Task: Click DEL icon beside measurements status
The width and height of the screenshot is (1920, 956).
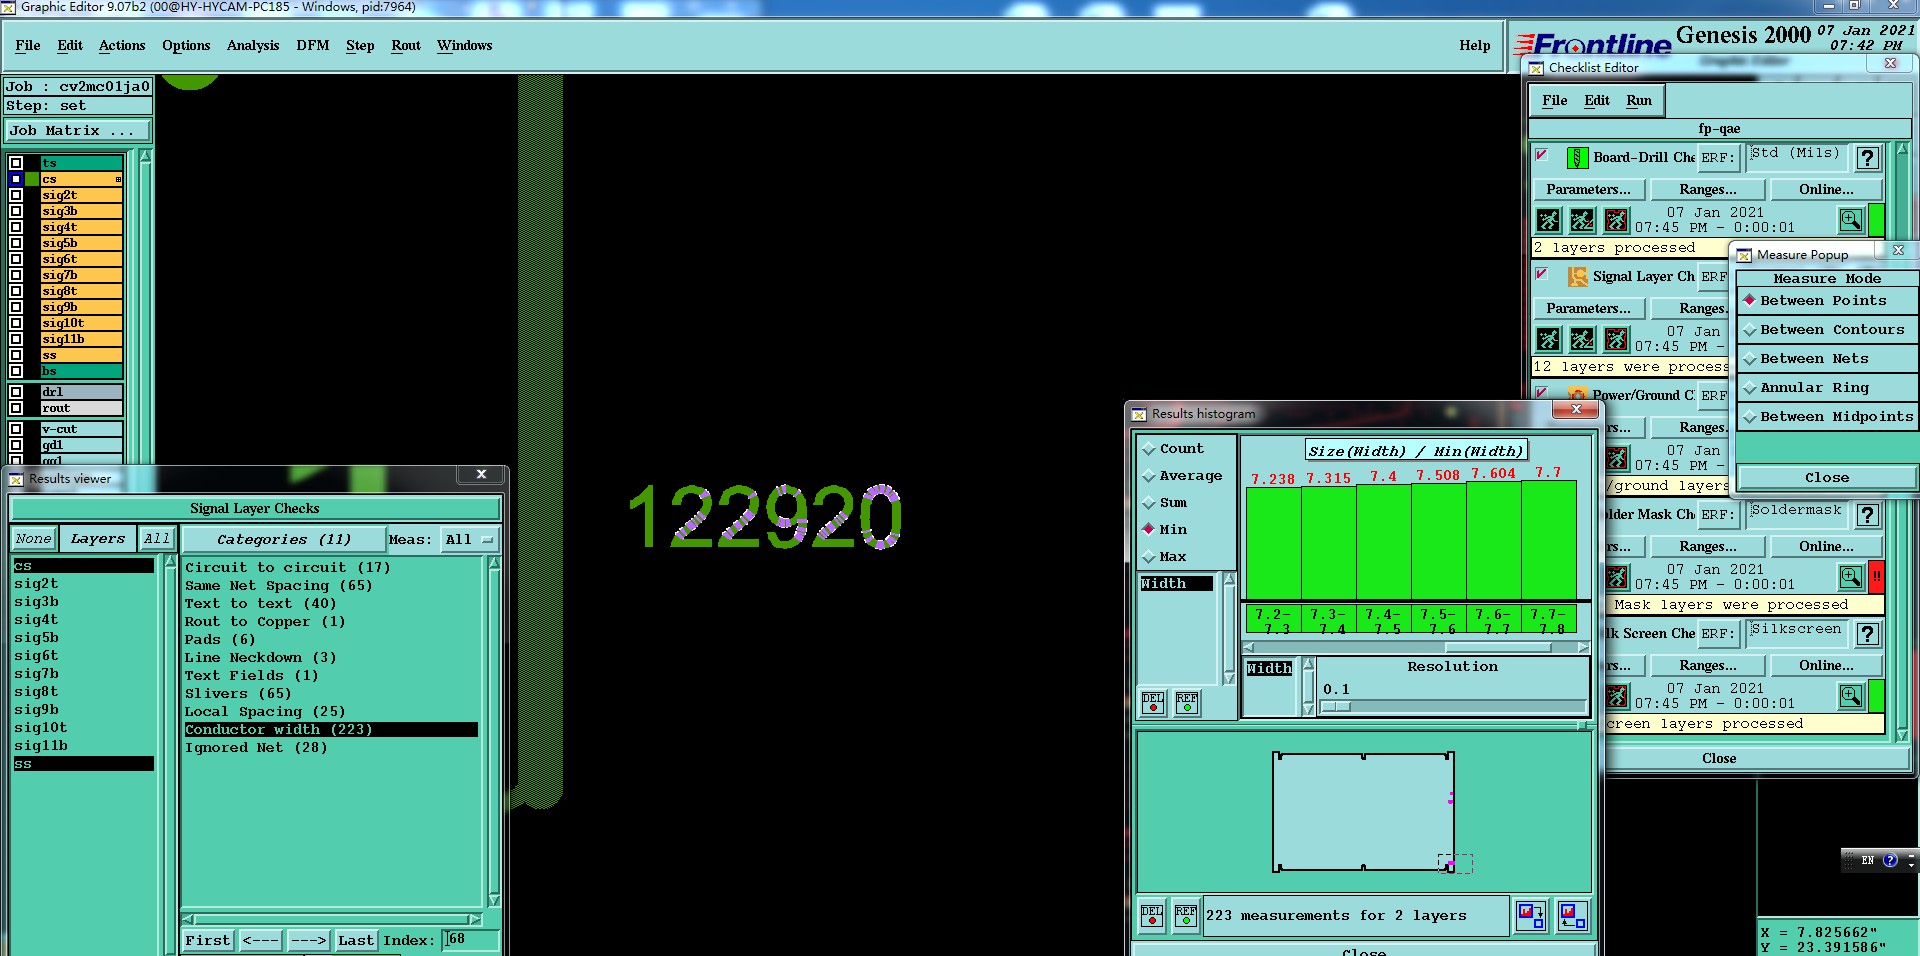Action: [x=1152, y=915]
